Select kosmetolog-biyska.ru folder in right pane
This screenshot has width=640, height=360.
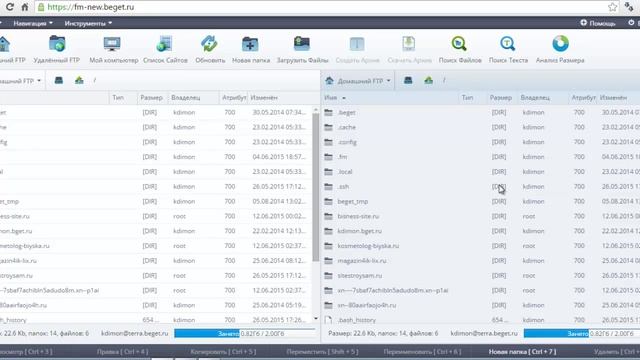(x=368, y=246)
